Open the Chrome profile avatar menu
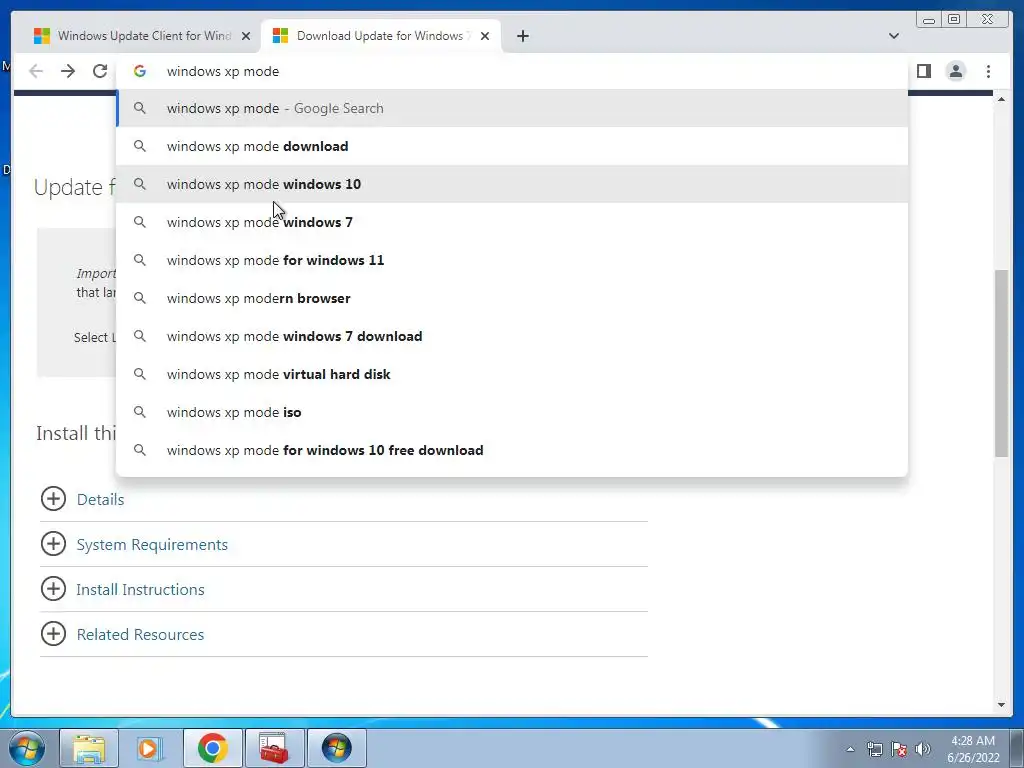 pos(955,71)
